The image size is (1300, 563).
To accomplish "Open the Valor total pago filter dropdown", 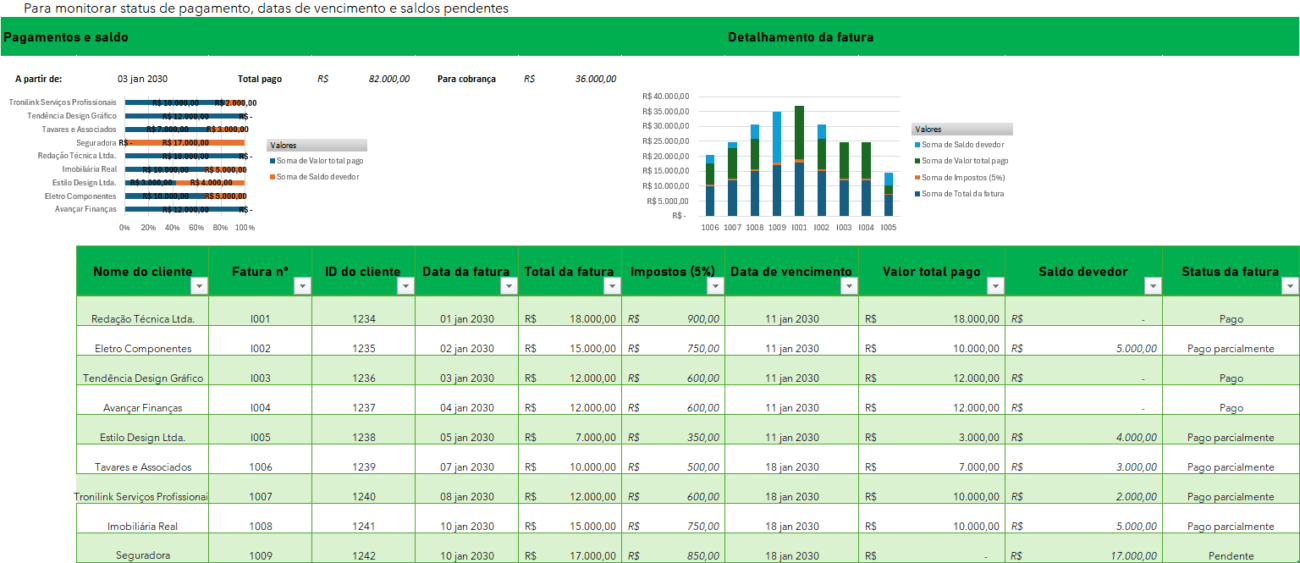I will 995,286.
